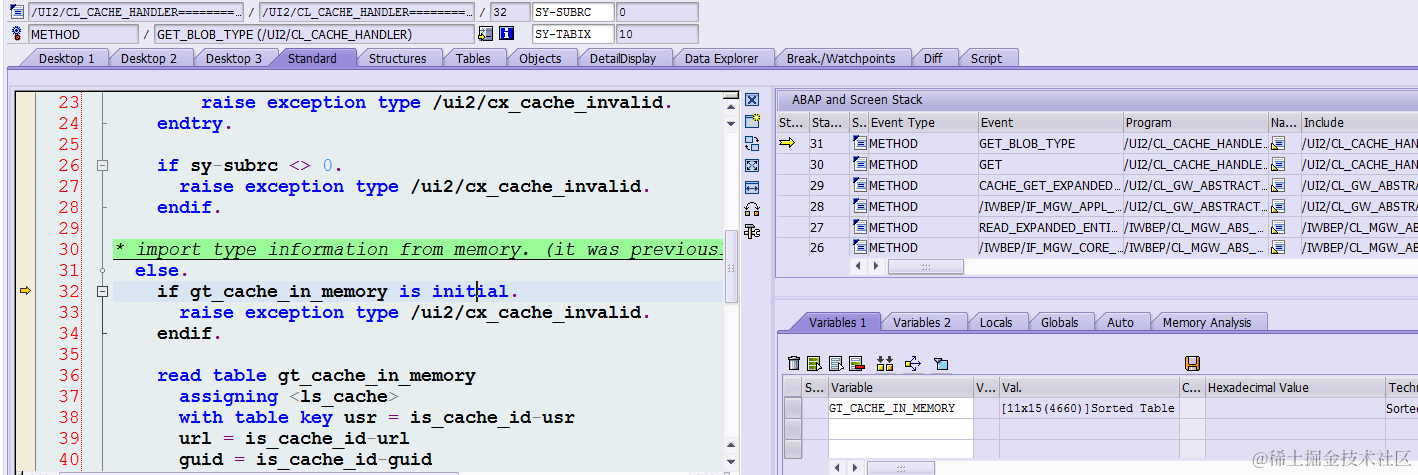
Task: Click the Variable column header
Action: (900, 387)
